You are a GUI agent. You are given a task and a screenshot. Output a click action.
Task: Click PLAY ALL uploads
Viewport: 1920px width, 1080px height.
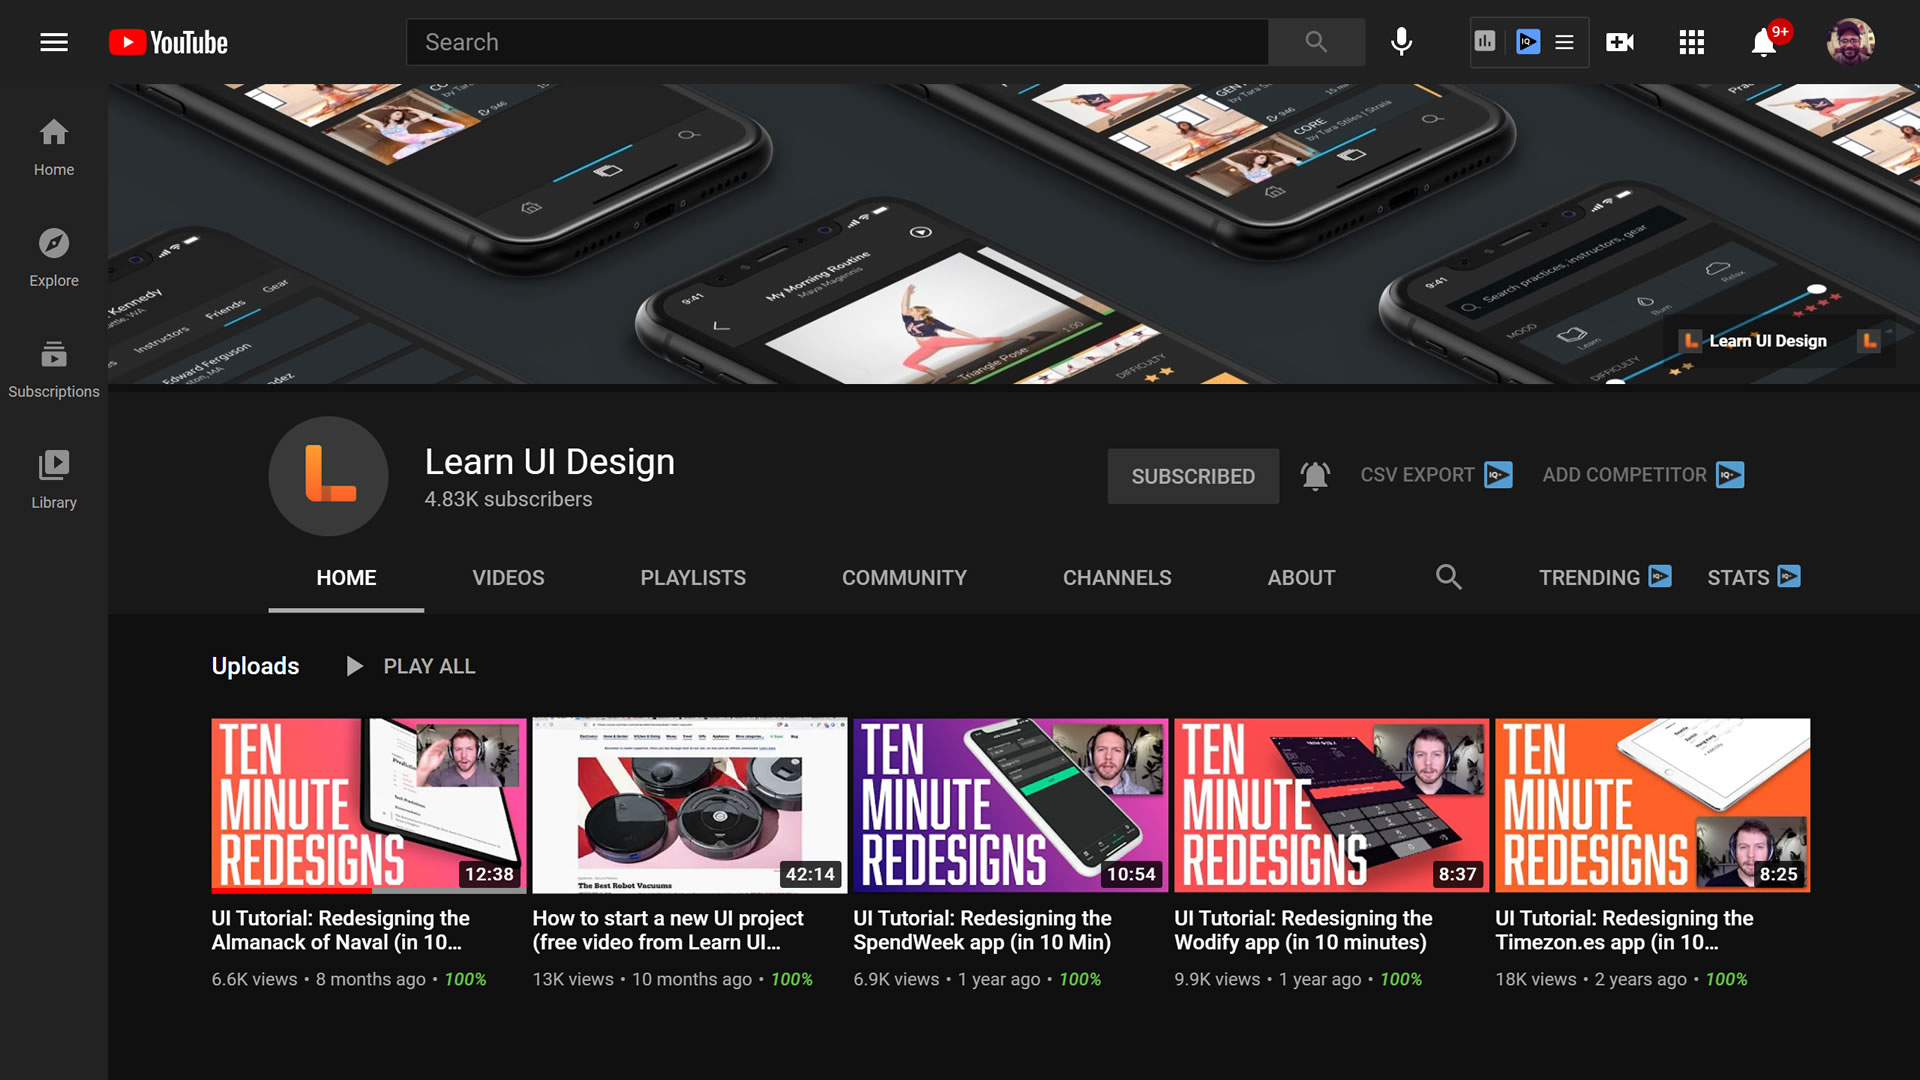[x=410, y=666]
